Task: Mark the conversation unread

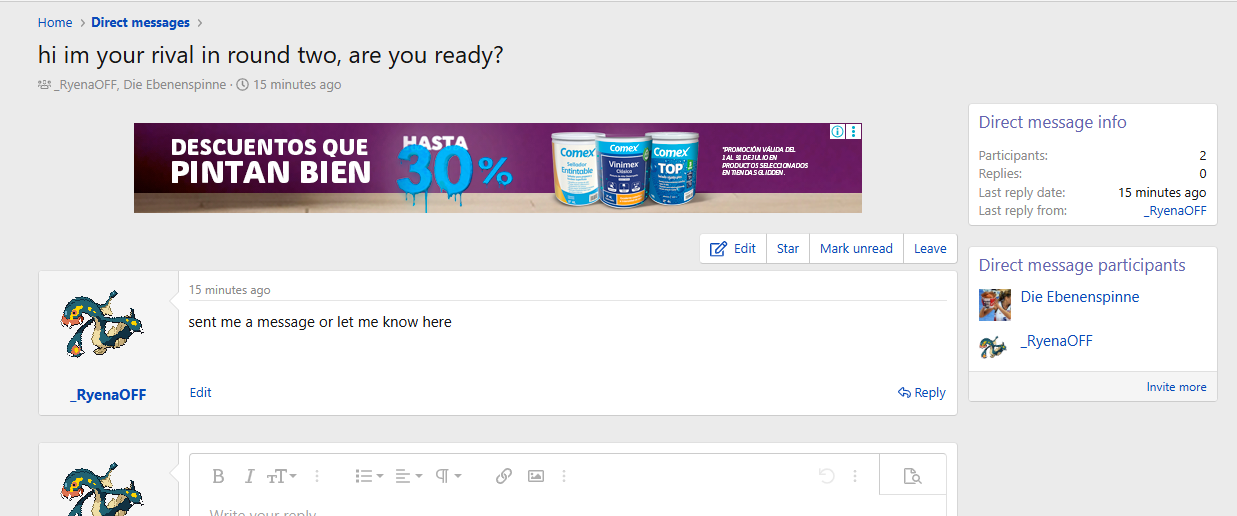Action: (856, 249)
